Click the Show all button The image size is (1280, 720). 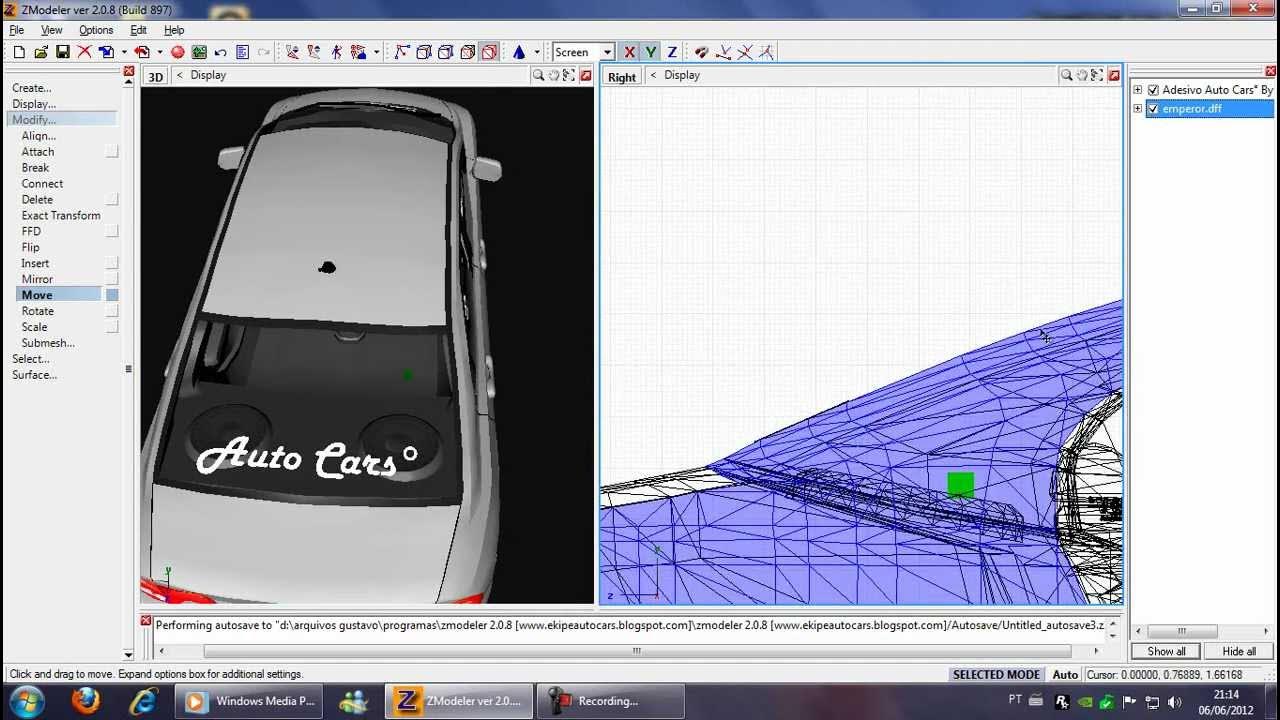pyautogui.click(x=1166, y=651)
